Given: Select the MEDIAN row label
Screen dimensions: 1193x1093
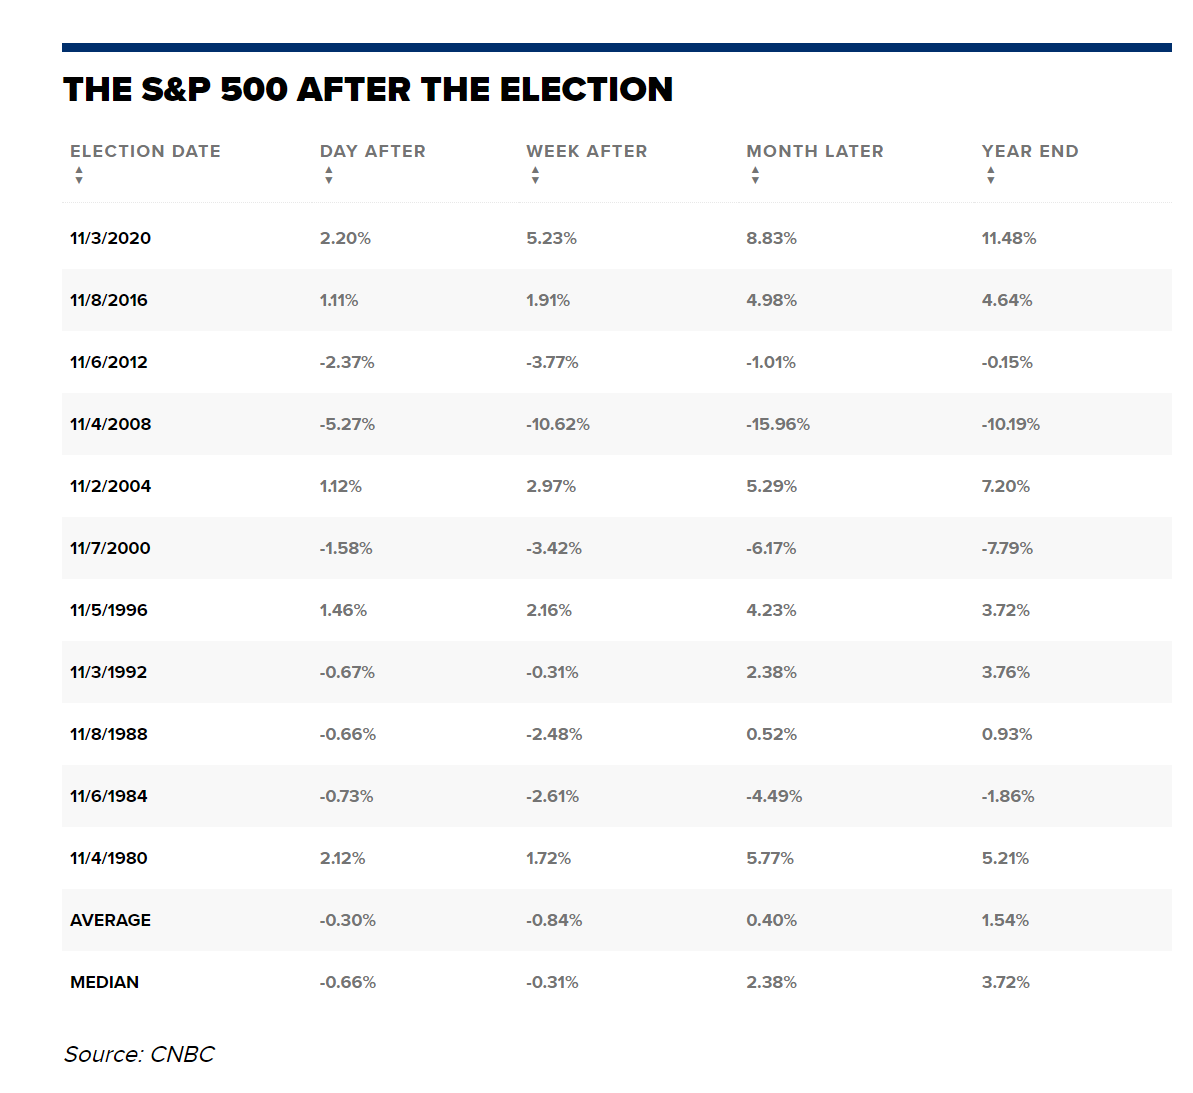Looking at the screenshot, I should coord(104,982).
